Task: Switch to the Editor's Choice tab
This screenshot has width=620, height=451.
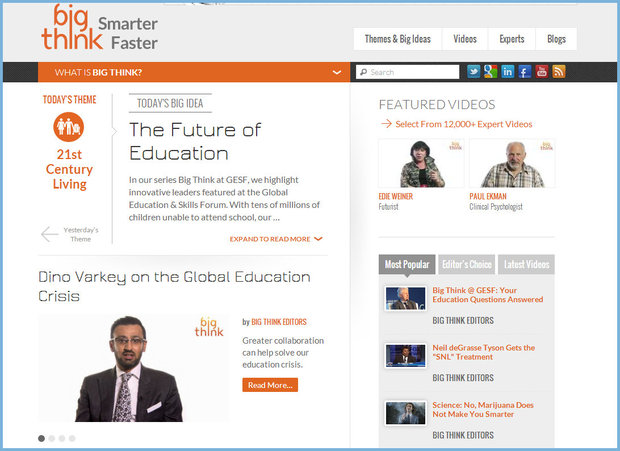Action: click(x=466, y=265)
